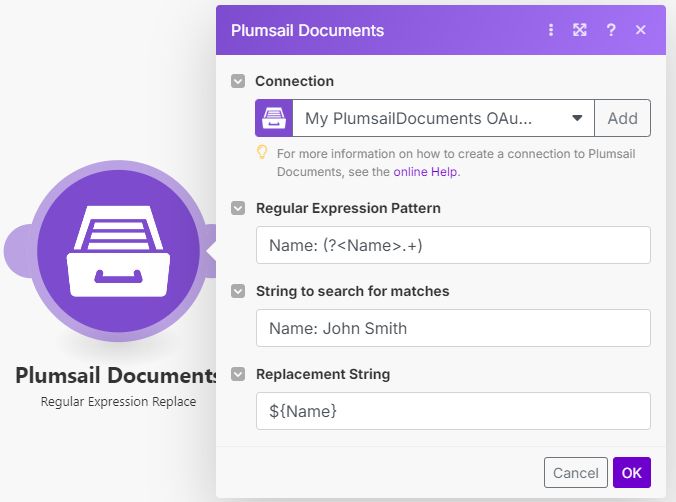Click the Regular Expression Pattern input field

tap(453, 245)
